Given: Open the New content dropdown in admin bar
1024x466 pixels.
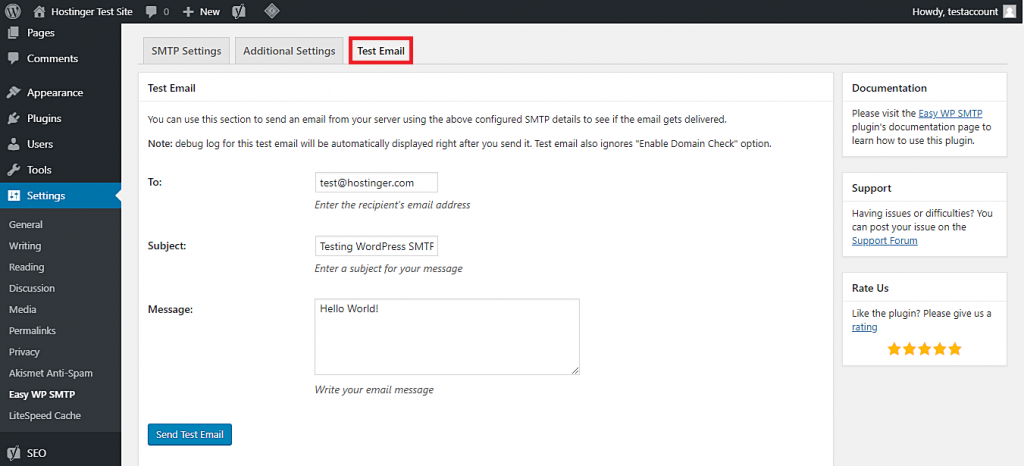Looking at the screenshot, I should coord(201,12).
